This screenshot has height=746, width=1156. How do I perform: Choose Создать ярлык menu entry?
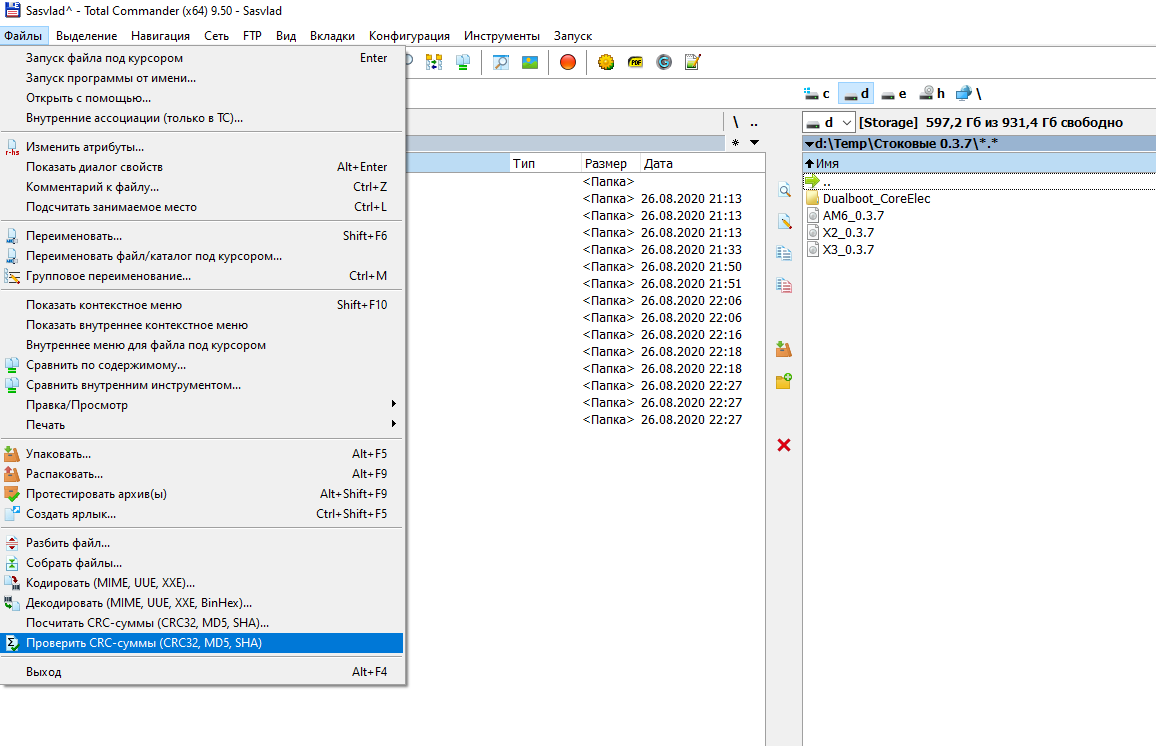coord(202,514)
